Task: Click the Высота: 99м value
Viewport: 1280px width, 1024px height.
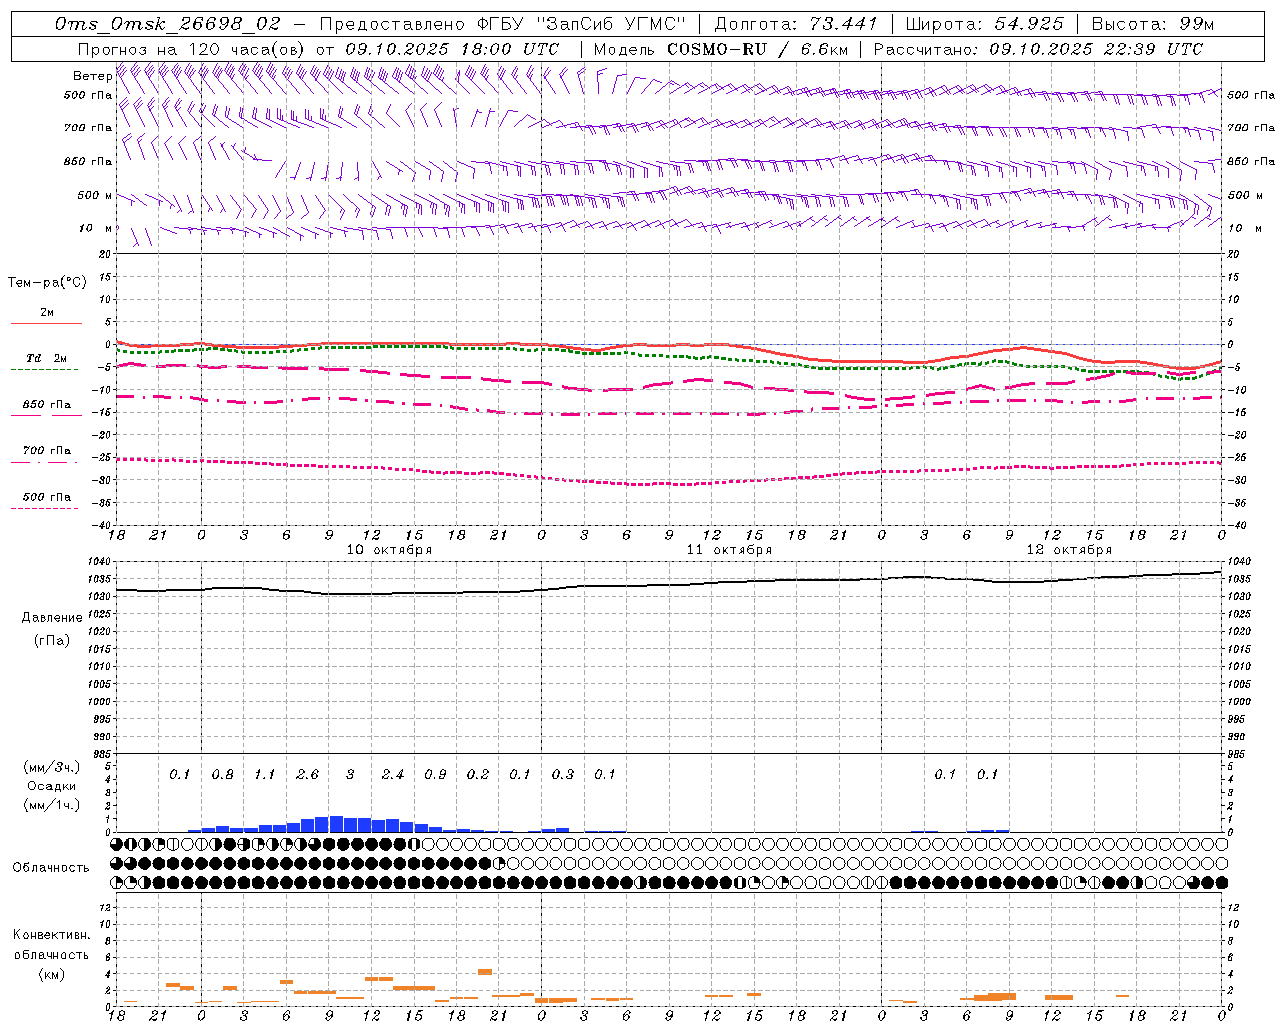Action: tap(1153, 23)
